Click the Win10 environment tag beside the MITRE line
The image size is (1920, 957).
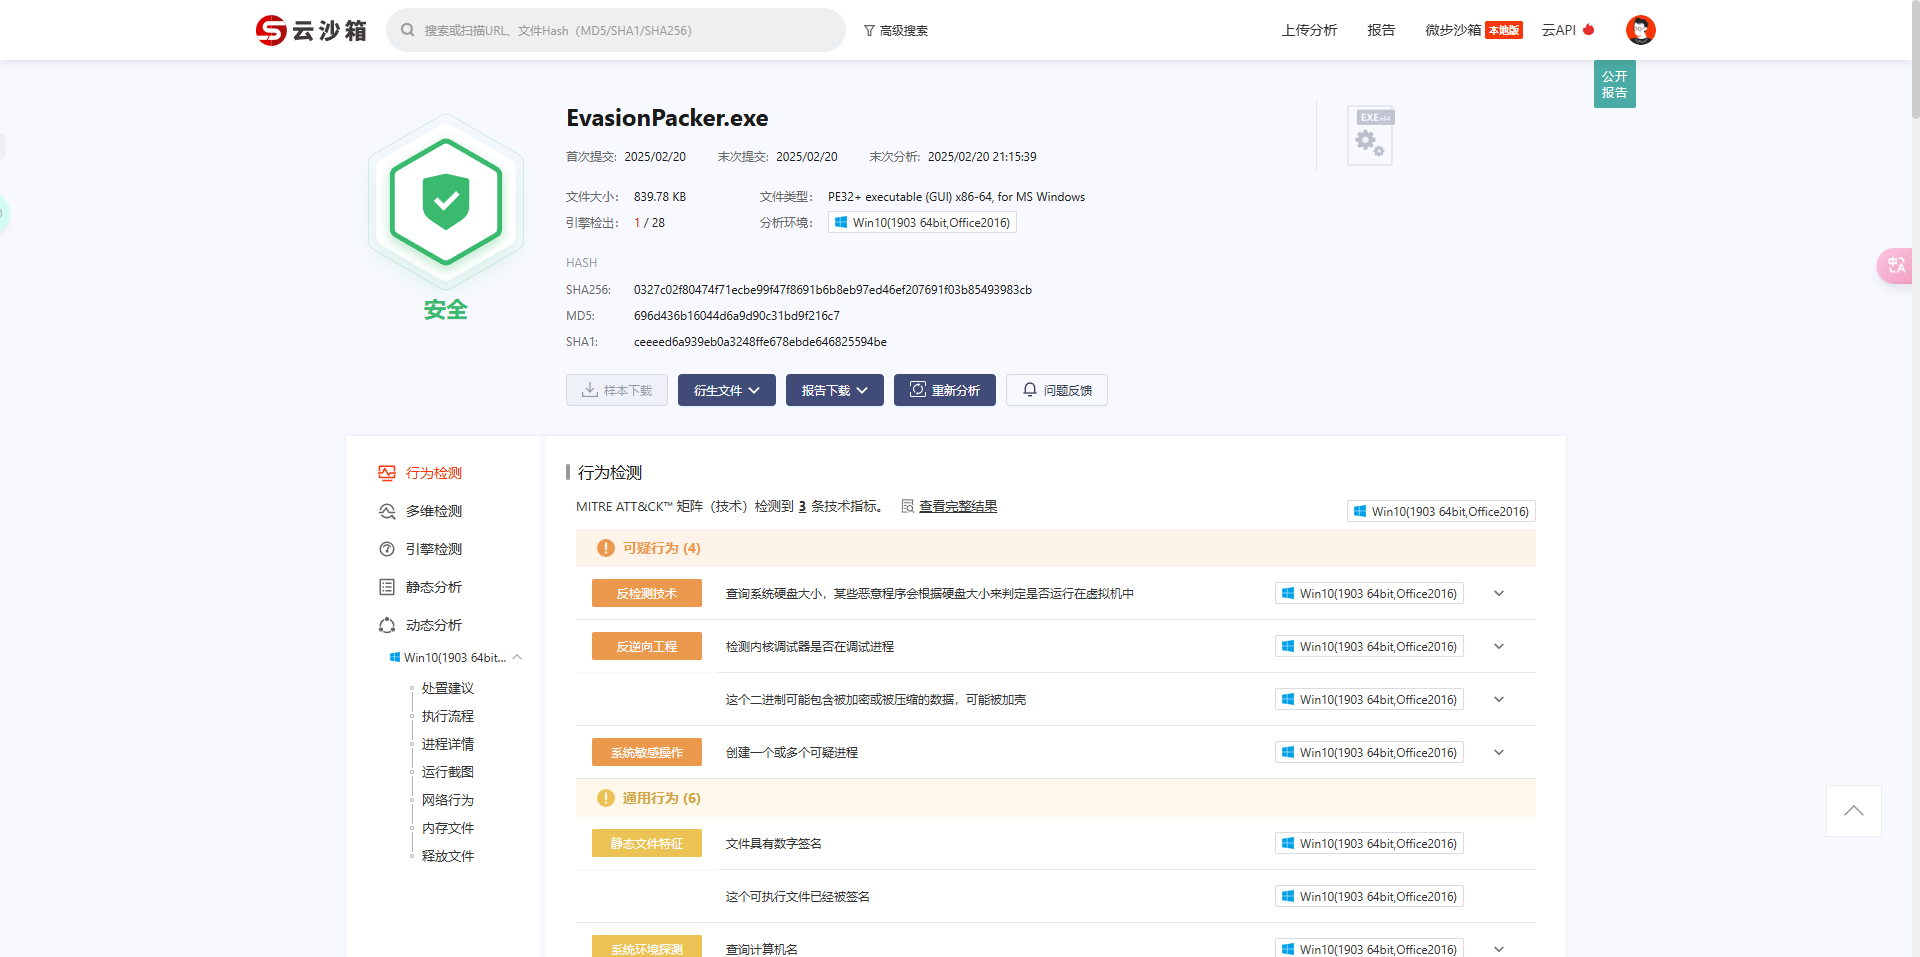click(1441, 511)
